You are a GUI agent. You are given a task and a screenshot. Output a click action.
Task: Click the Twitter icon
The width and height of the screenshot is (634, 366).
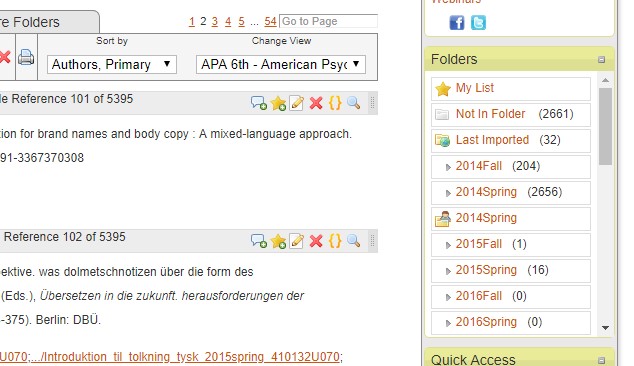478,23
